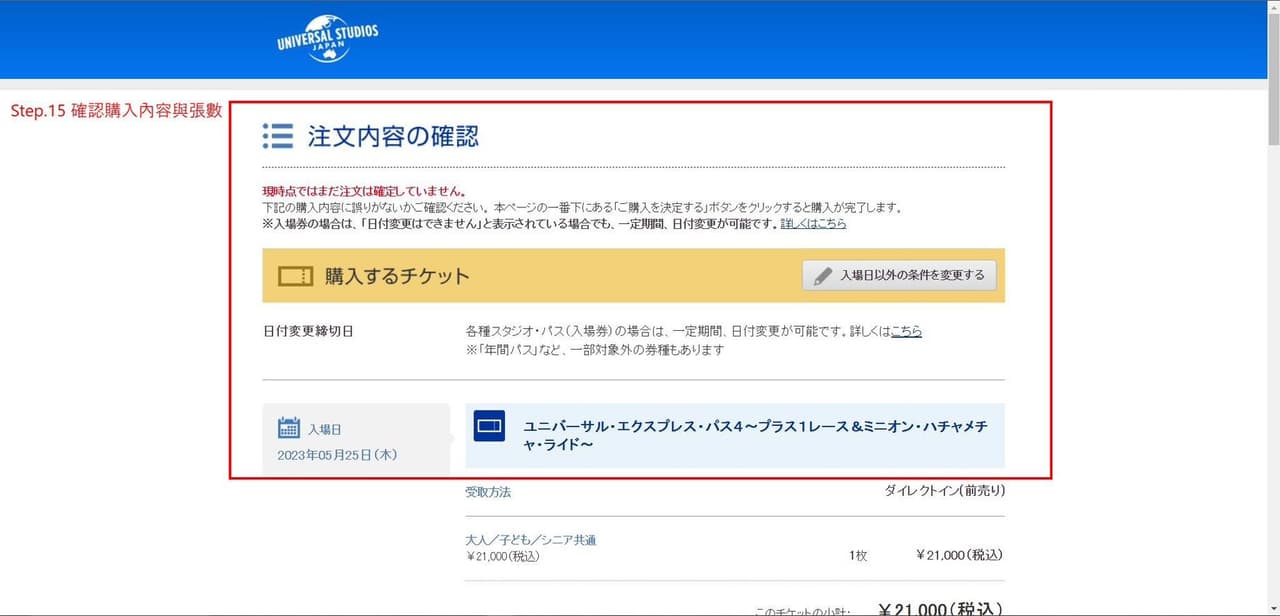Open the 詳しくはこちら link in the notice

[813, 223]
